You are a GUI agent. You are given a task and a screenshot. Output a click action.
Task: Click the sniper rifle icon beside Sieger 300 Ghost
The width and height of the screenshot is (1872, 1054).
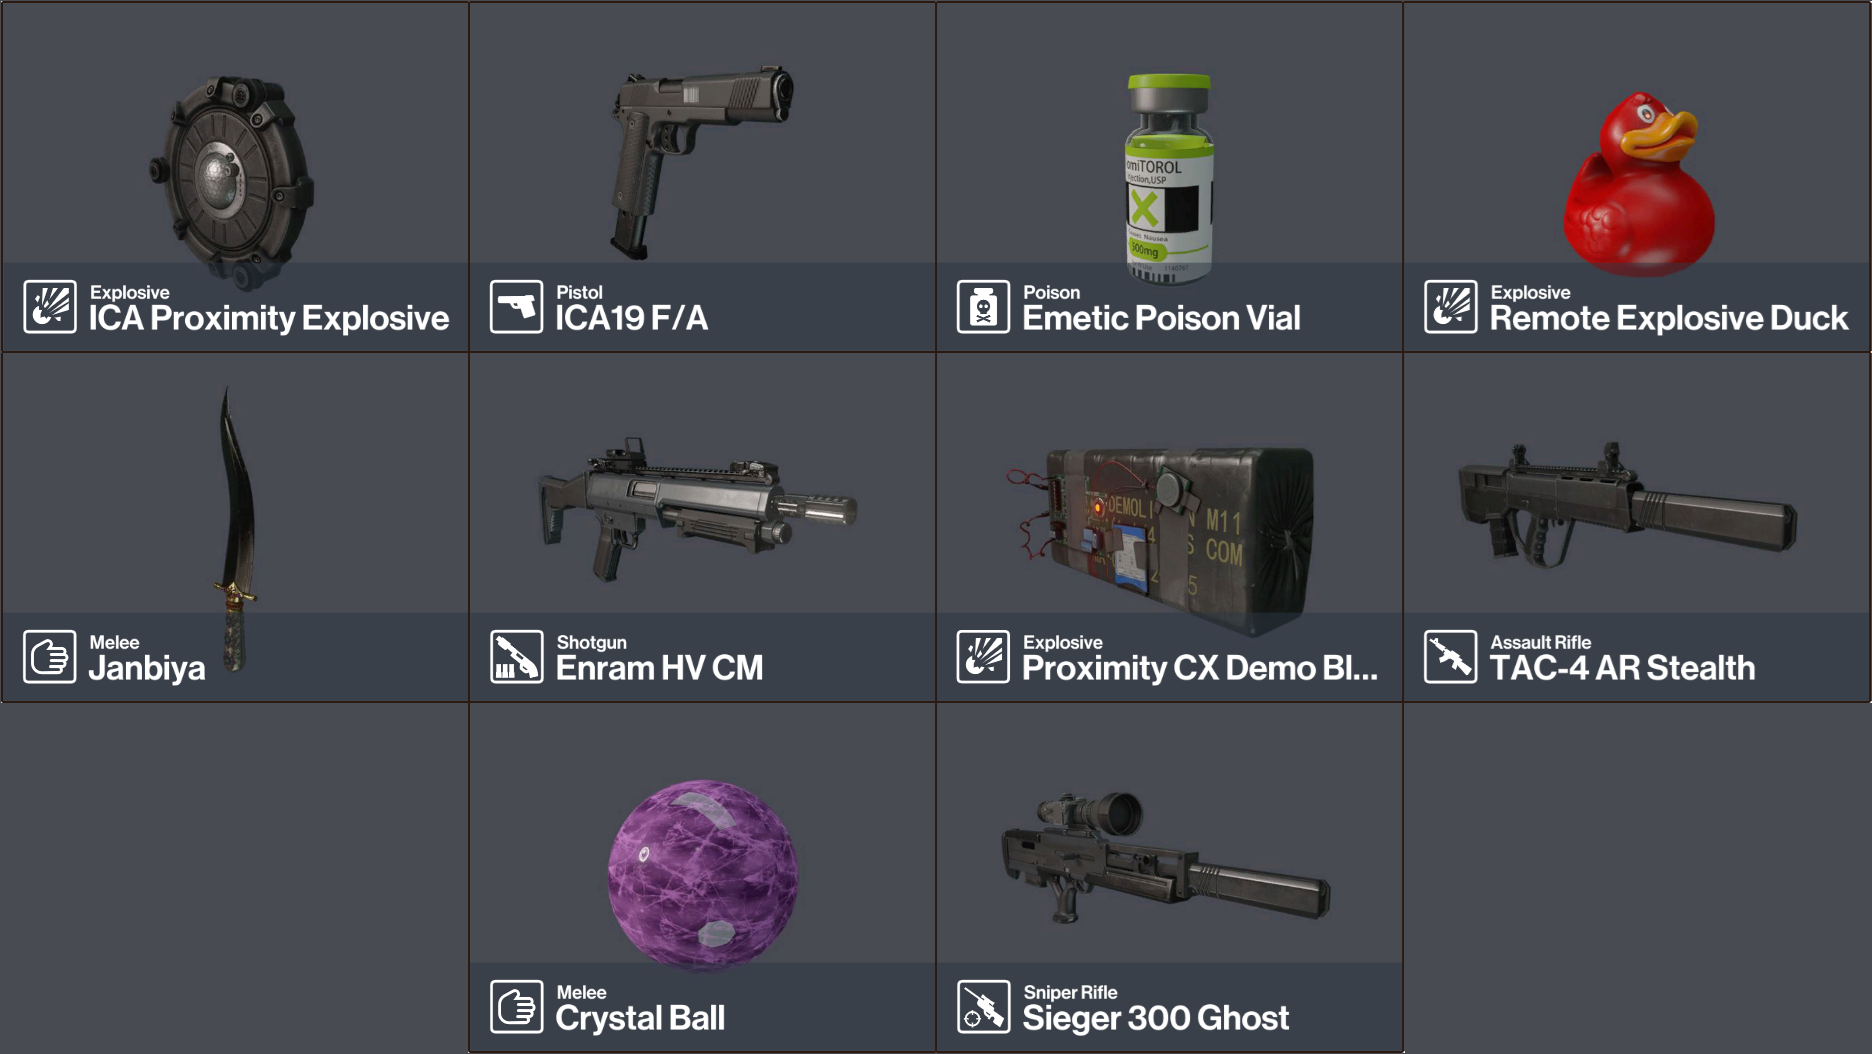point(983,1006)
